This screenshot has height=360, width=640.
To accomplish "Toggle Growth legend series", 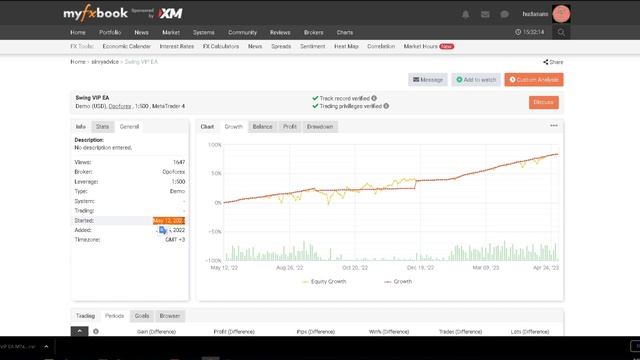I will pos(398,282).
